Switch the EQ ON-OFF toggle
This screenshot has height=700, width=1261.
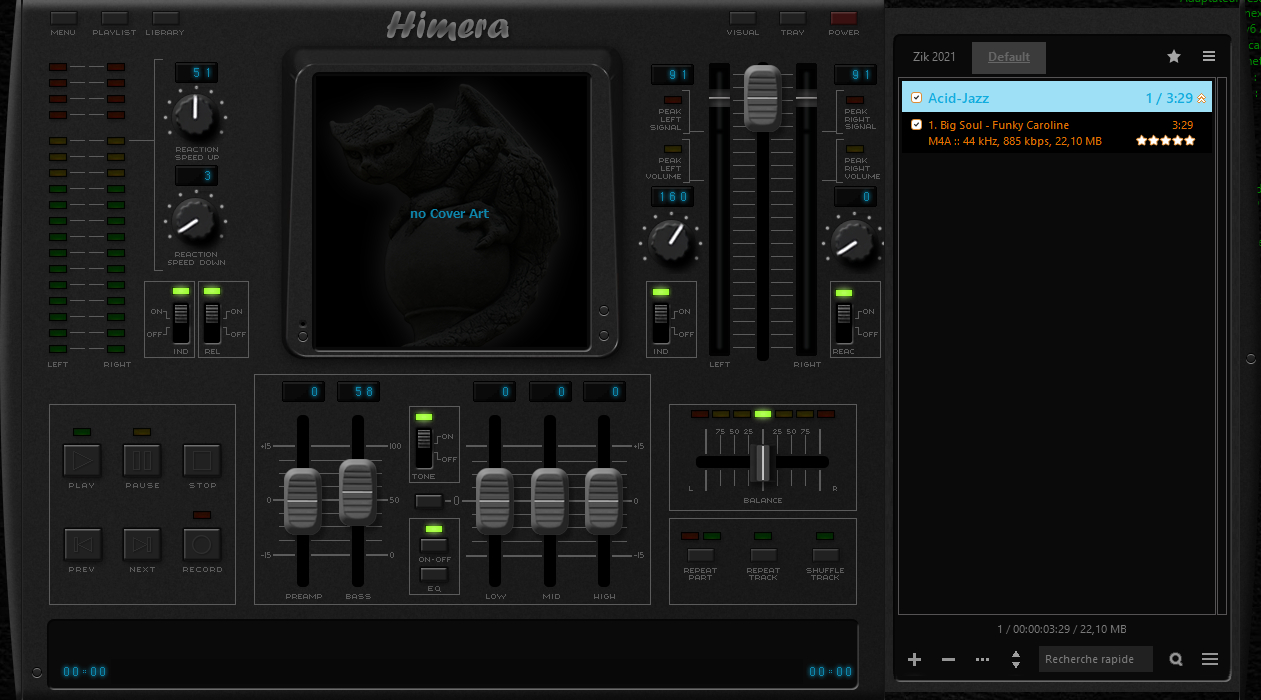tap(434, 544)
